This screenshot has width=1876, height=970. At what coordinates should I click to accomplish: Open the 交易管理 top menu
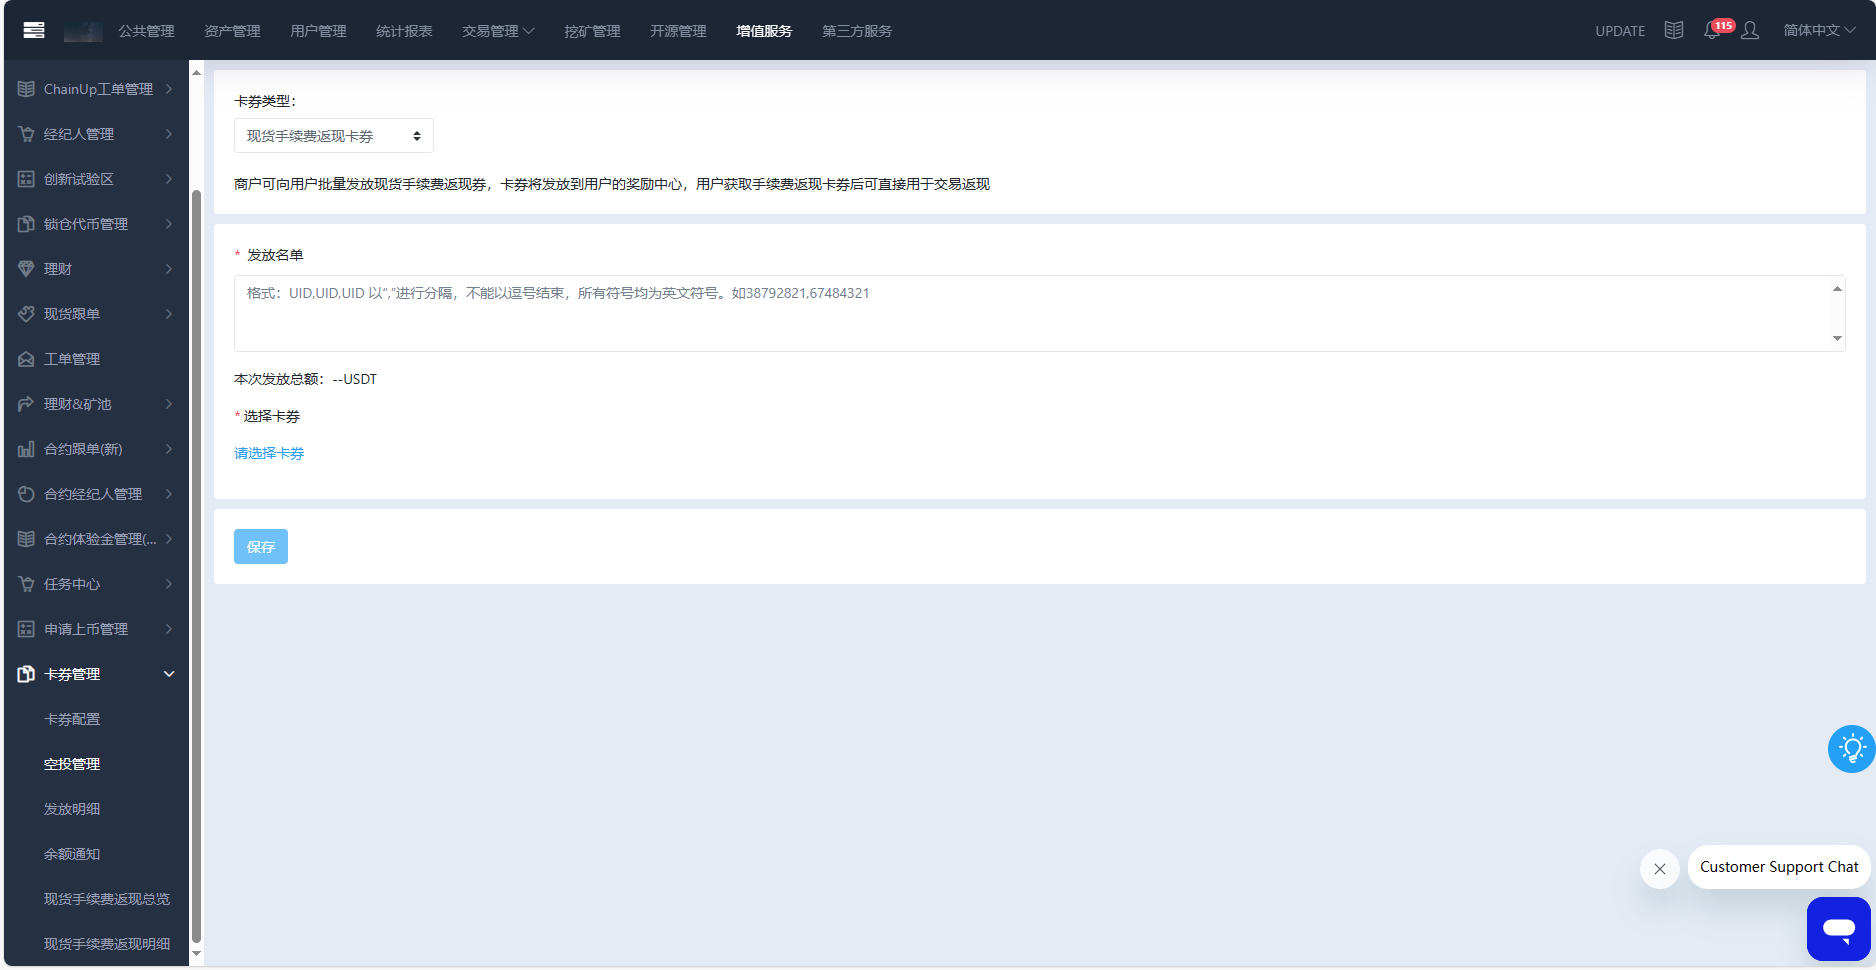[x=498, y=31]
